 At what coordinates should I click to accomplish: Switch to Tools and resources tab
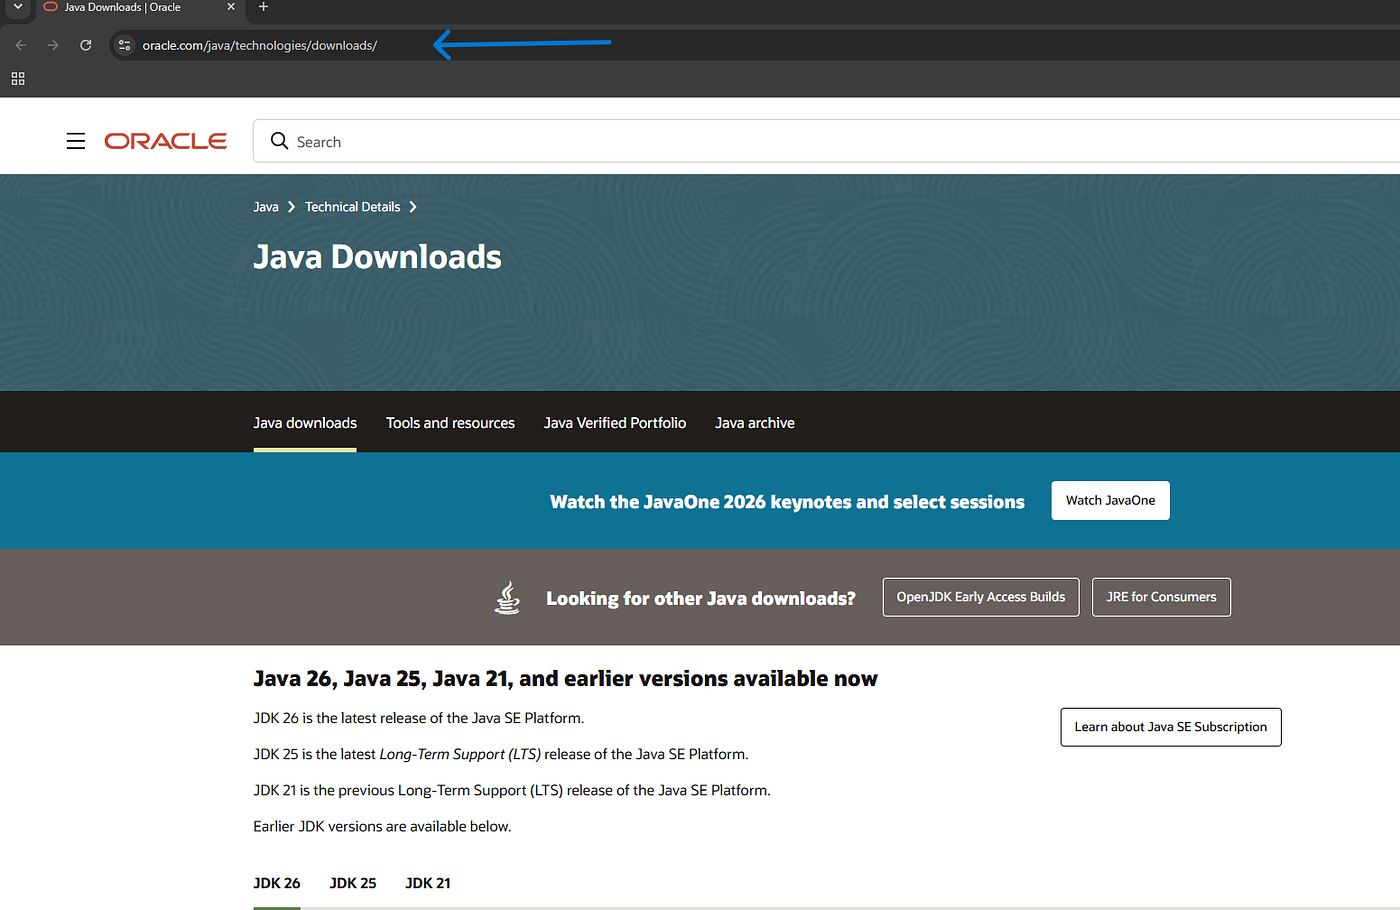450,423
